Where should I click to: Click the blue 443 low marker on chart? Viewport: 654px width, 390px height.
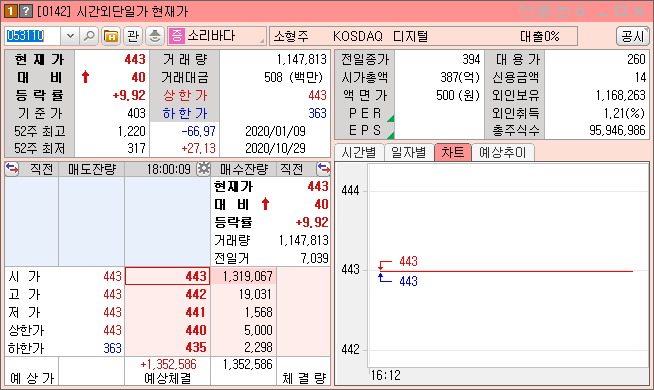pos(408,281)
